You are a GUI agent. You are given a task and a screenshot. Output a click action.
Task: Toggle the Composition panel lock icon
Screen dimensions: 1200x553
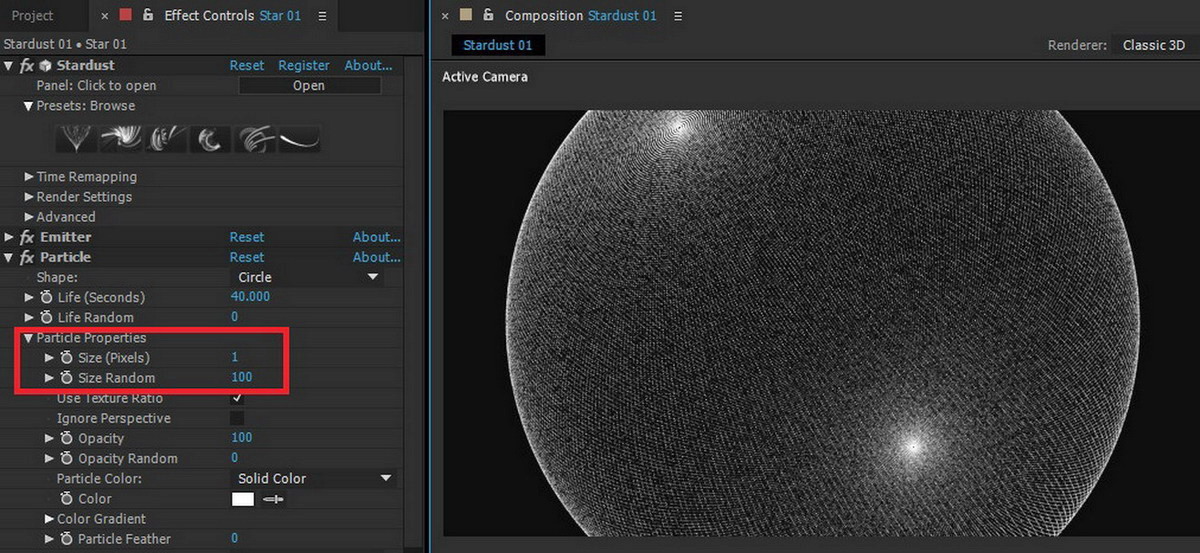click(489, 15)
